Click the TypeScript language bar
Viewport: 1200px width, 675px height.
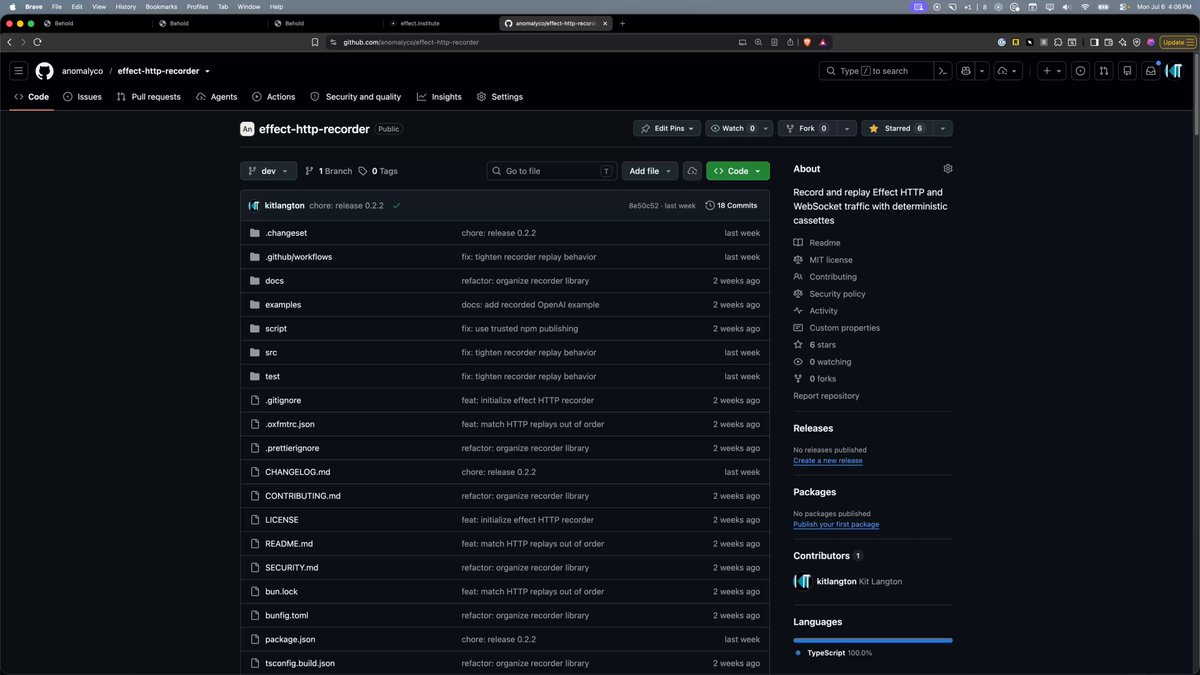873,640
